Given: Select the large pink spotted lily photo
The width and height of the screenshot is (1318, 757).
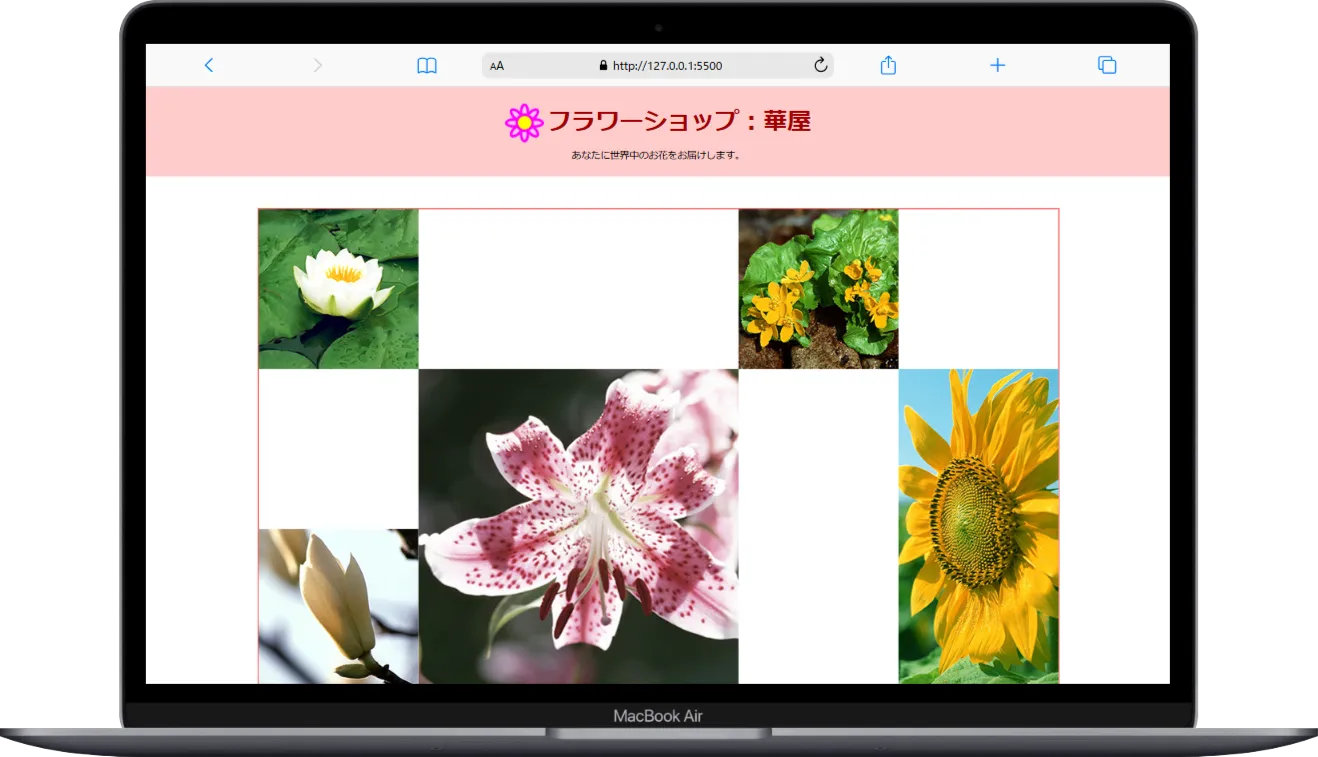Looking at the screenshot, I should 578,525.
